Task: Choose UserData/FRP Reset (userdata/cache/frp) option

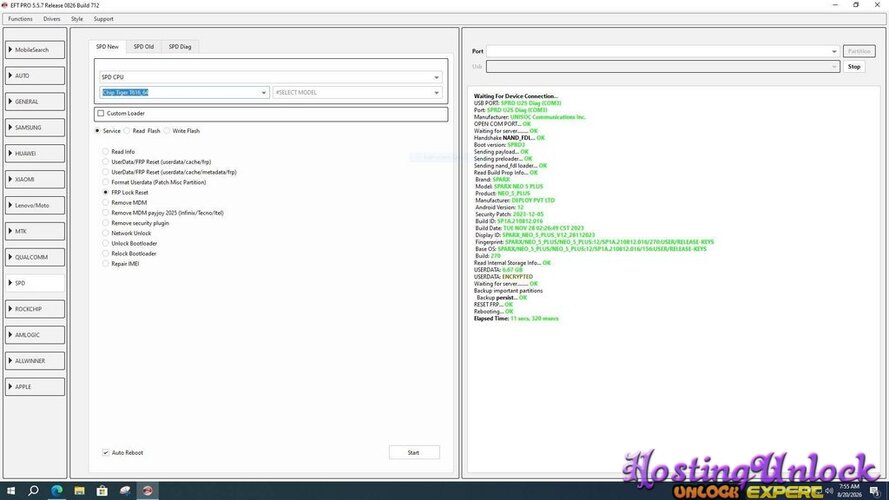Action: click(105, 162)
